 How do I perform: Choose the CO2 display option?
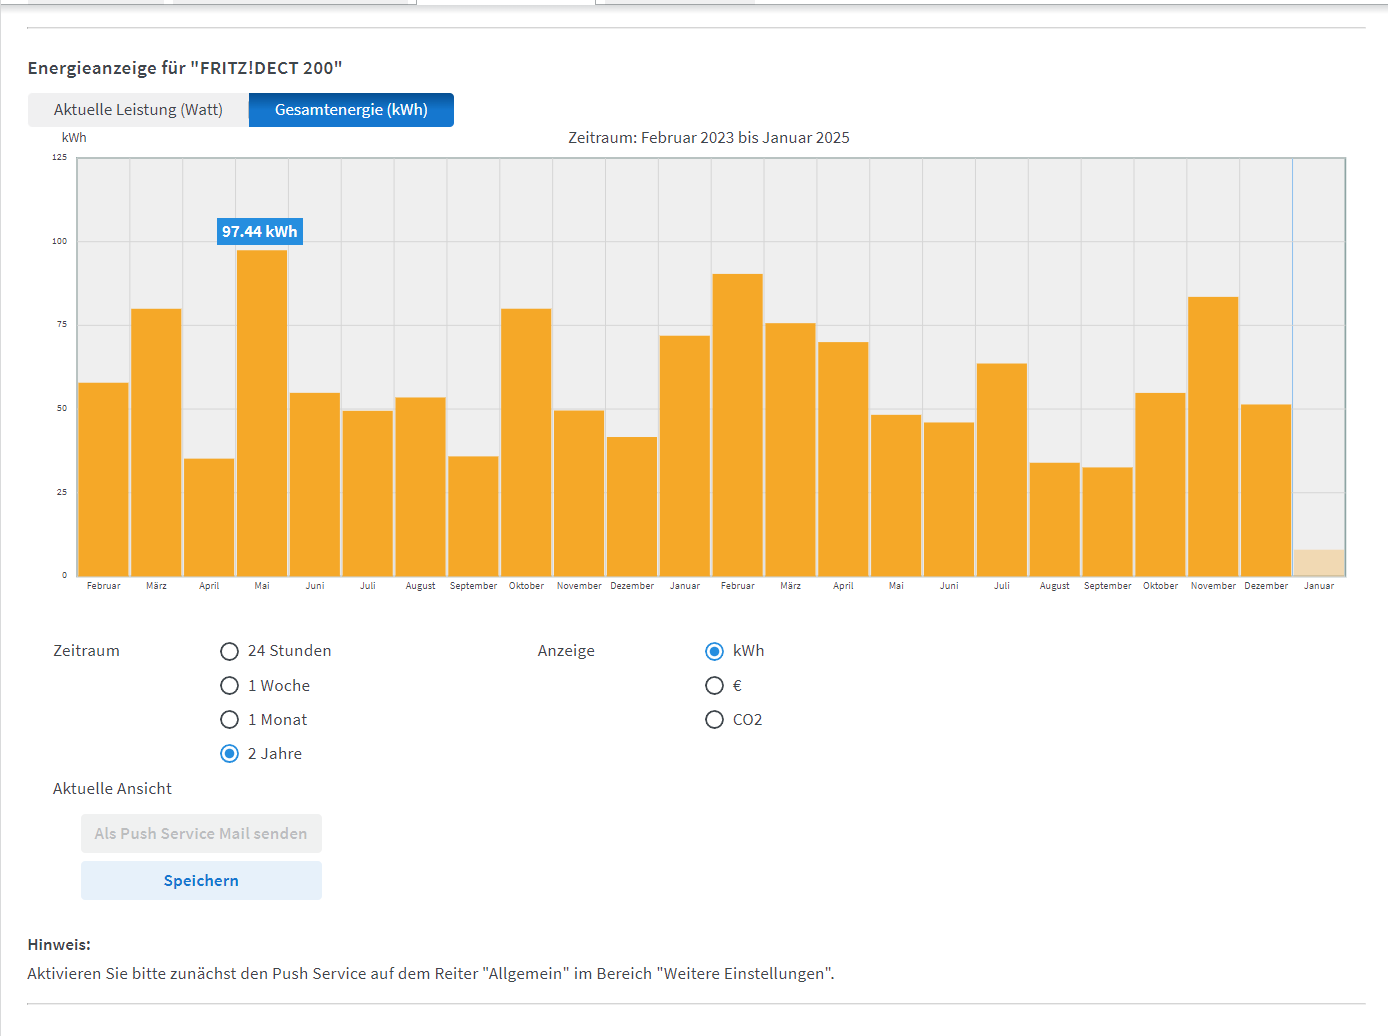coord(714,720)
